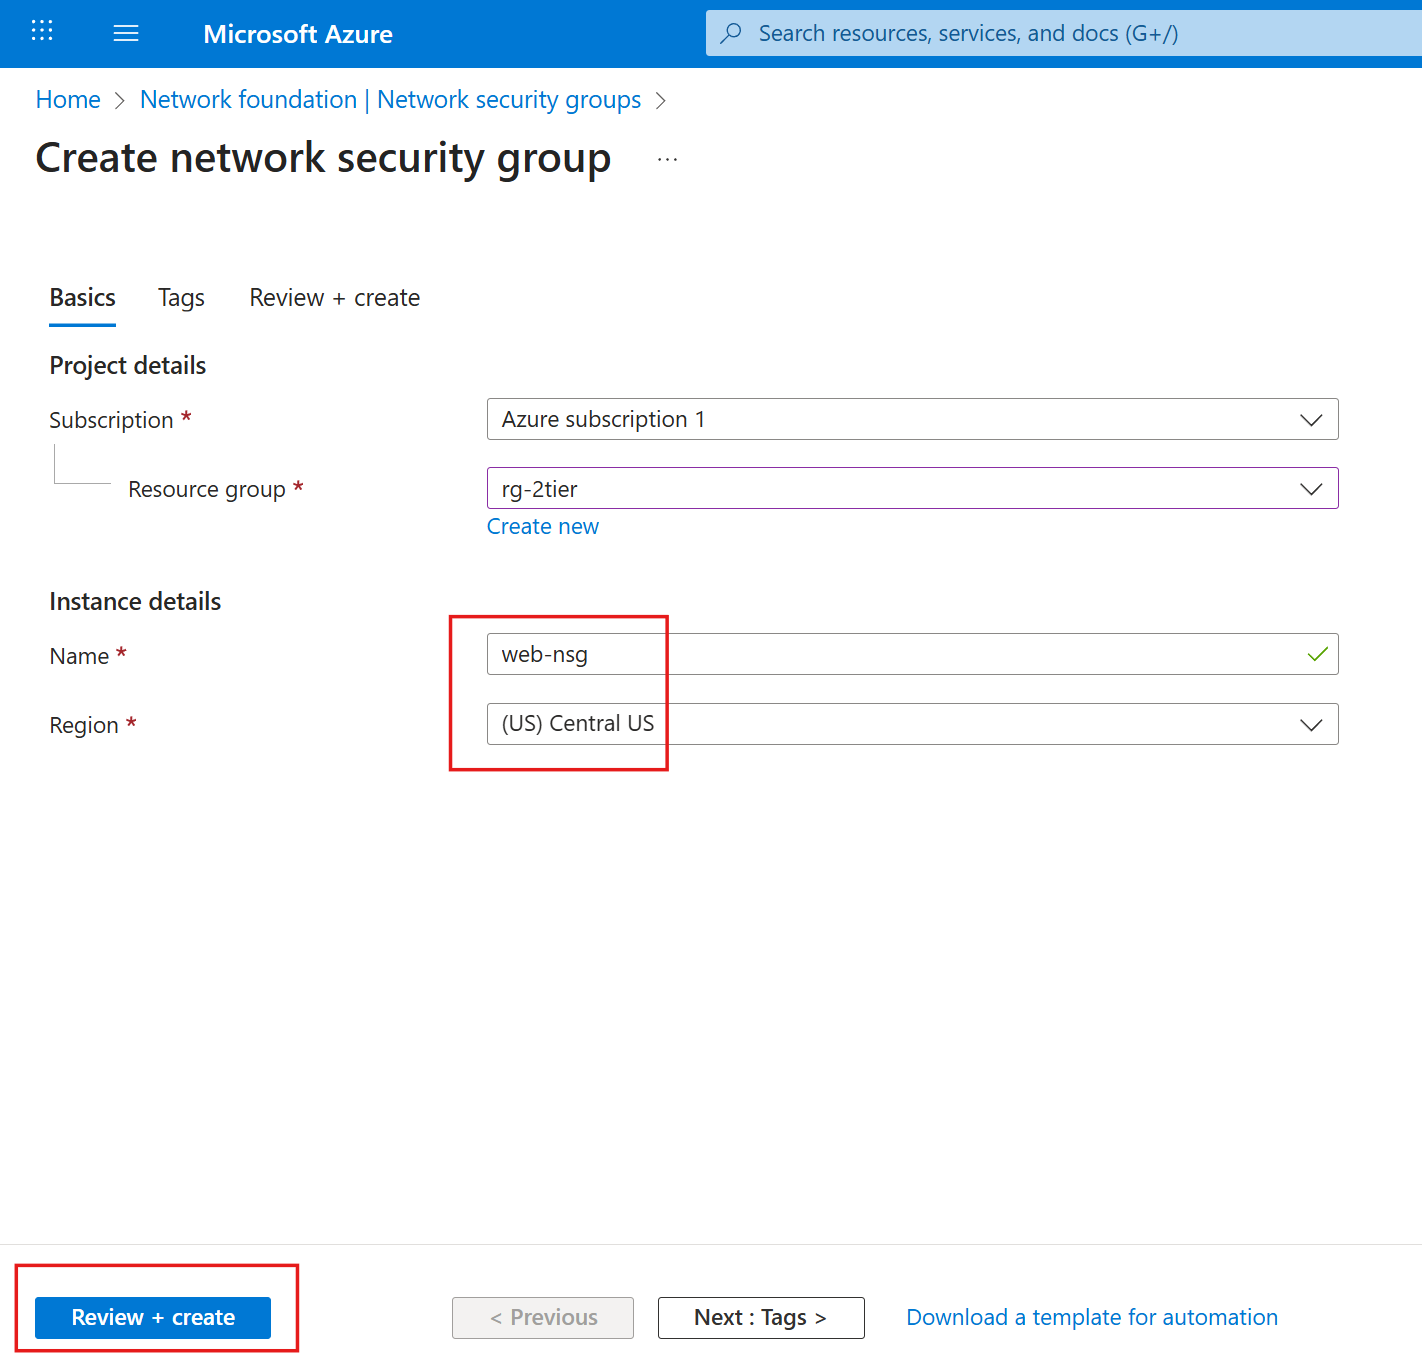Click the Next : Tags button
The image size is (1422, 1356).
tap(760, 1317)
